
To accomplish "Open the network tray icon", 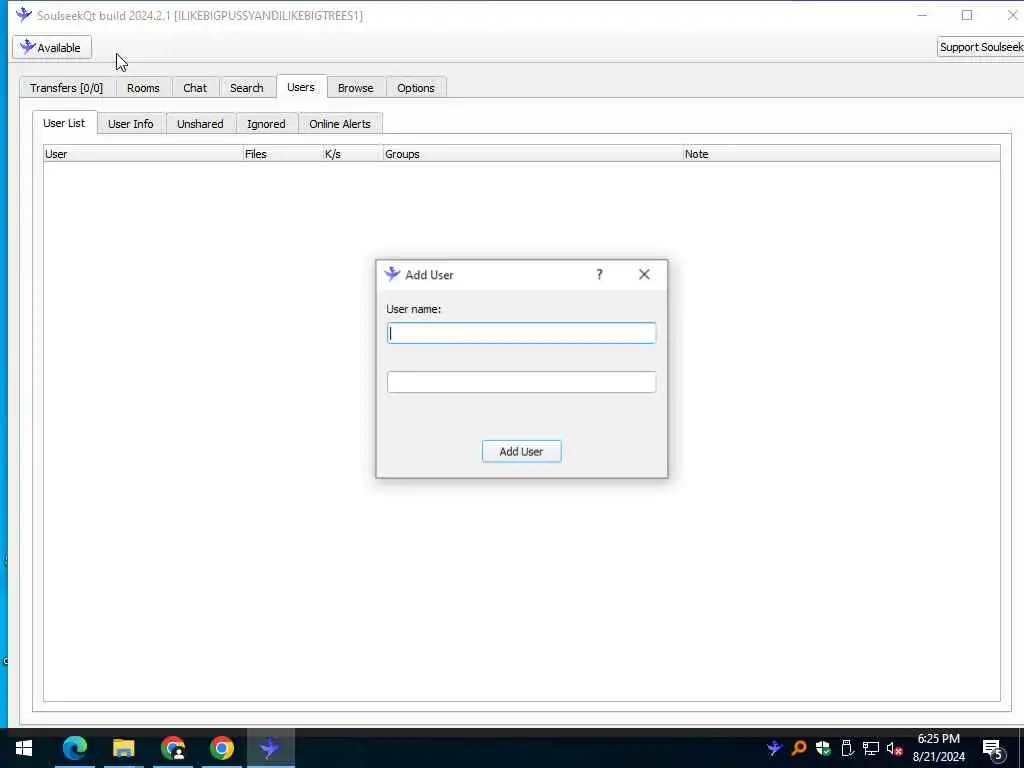I will pyautogui.click(x=871, y=748).
